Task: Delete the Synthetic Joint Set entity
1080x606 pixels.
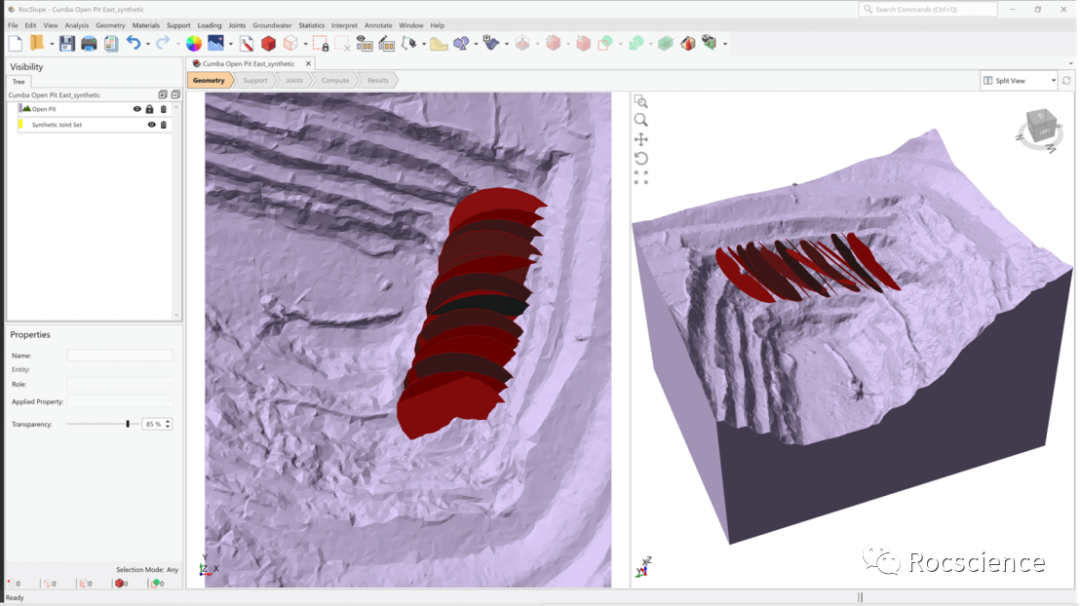Action: [164, 125]
